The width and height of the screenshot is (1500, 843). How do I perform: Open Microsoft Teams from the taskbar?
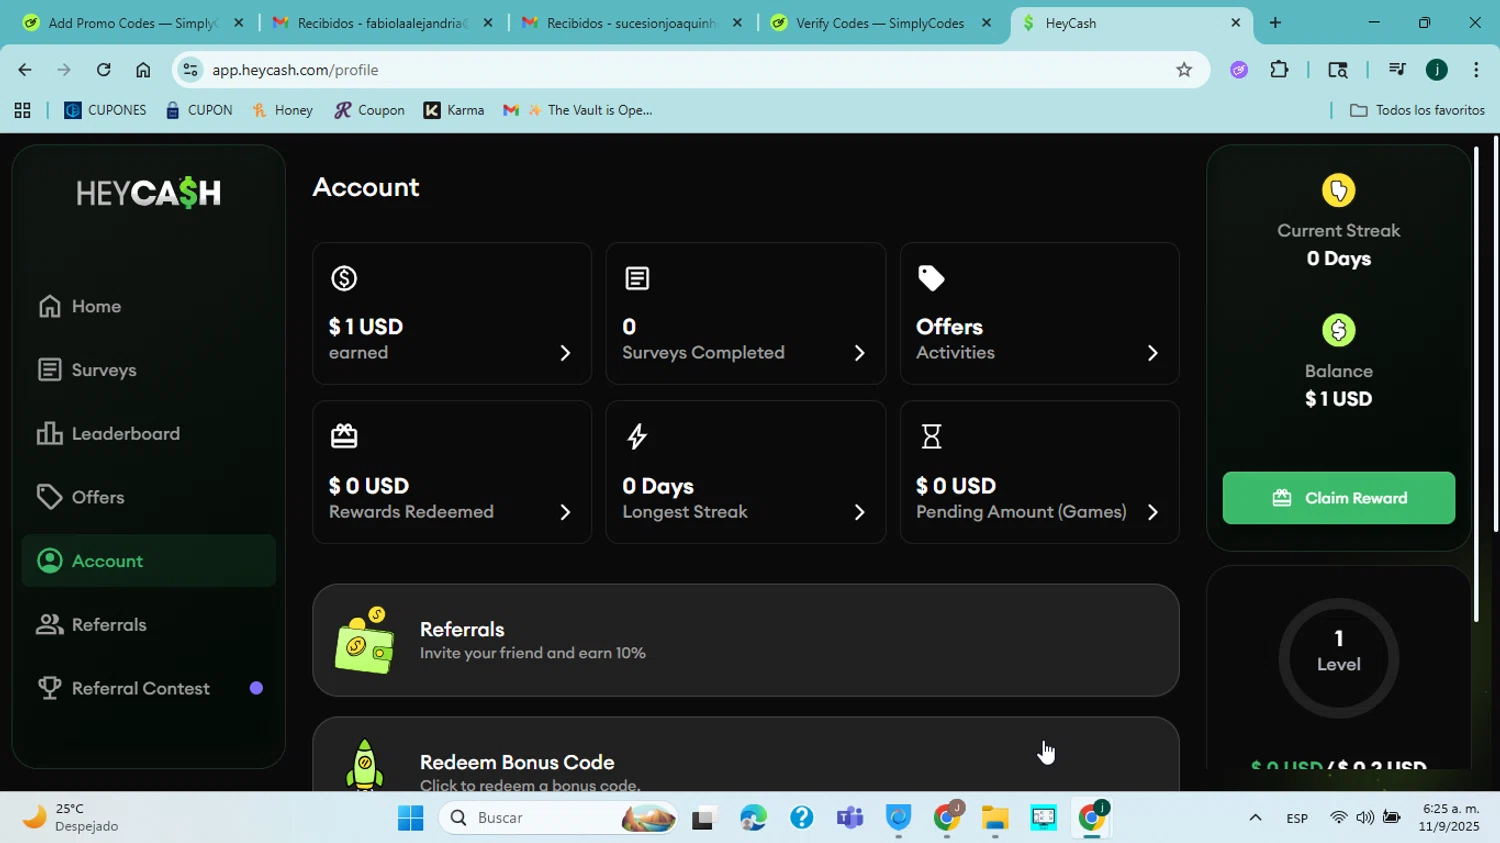point(850,818)
